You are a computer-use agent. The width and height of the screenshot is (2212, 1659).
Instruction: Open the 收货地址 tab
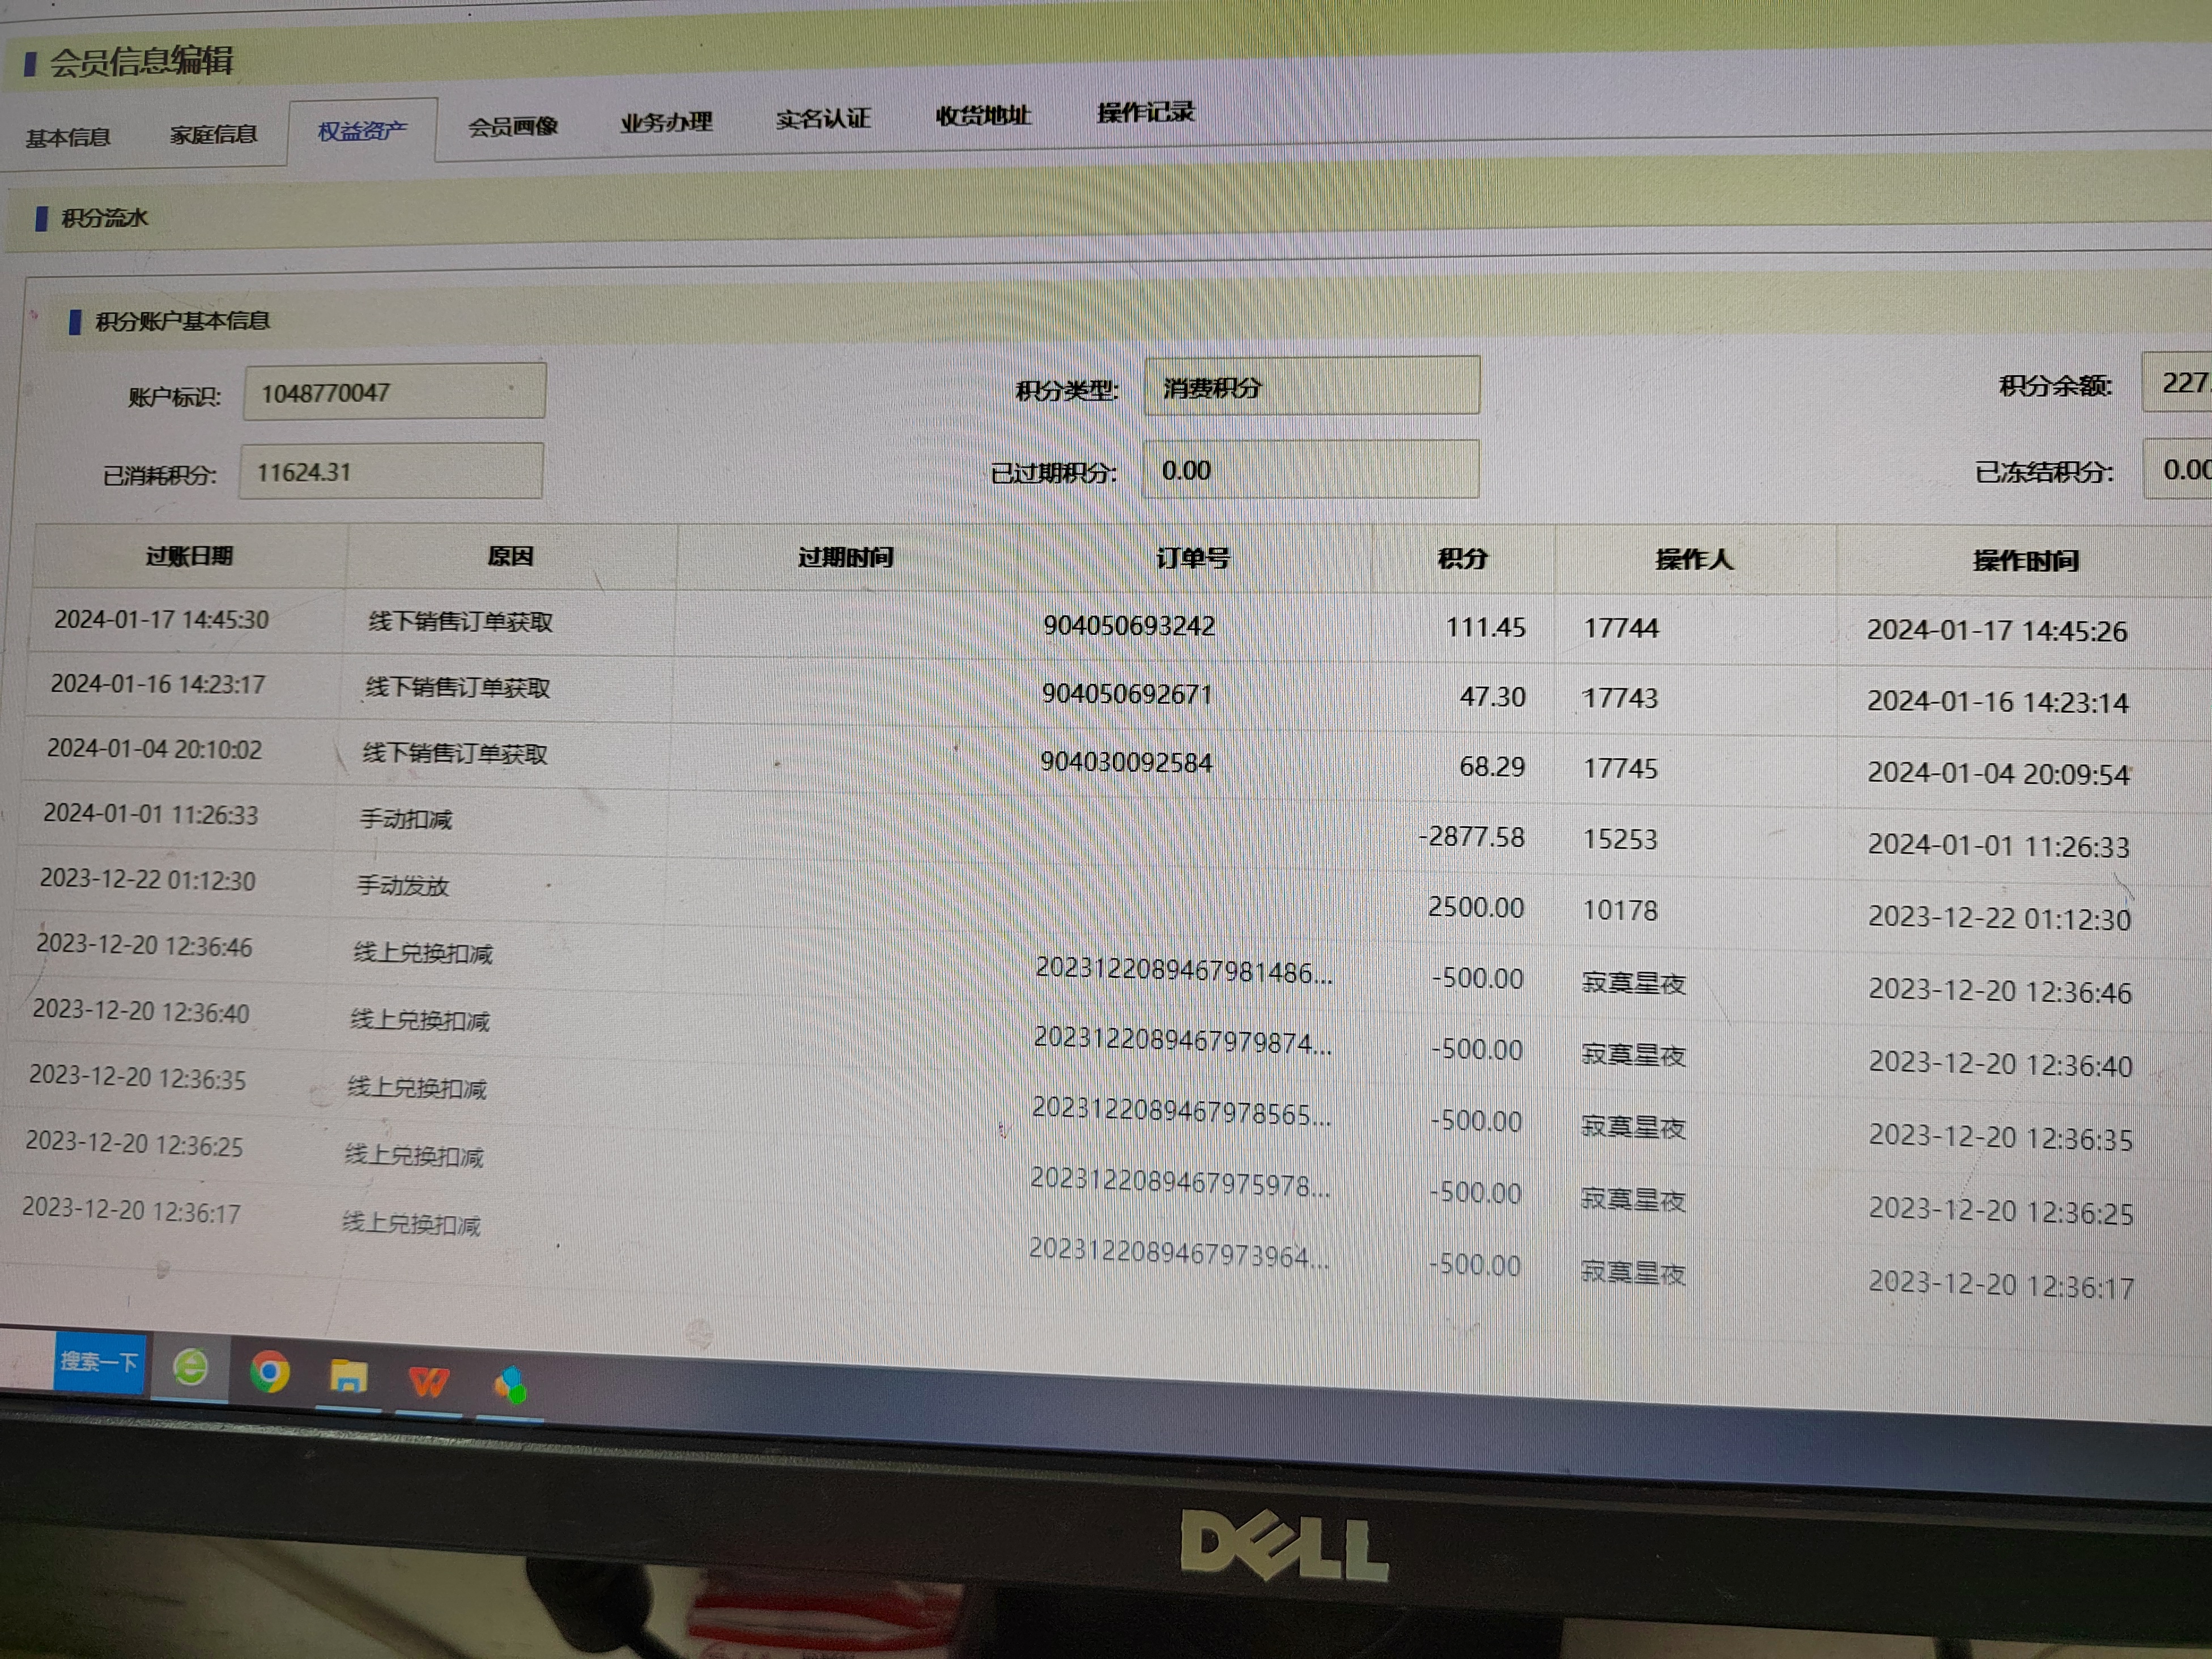pyautogui.click(x=983, y=115)
